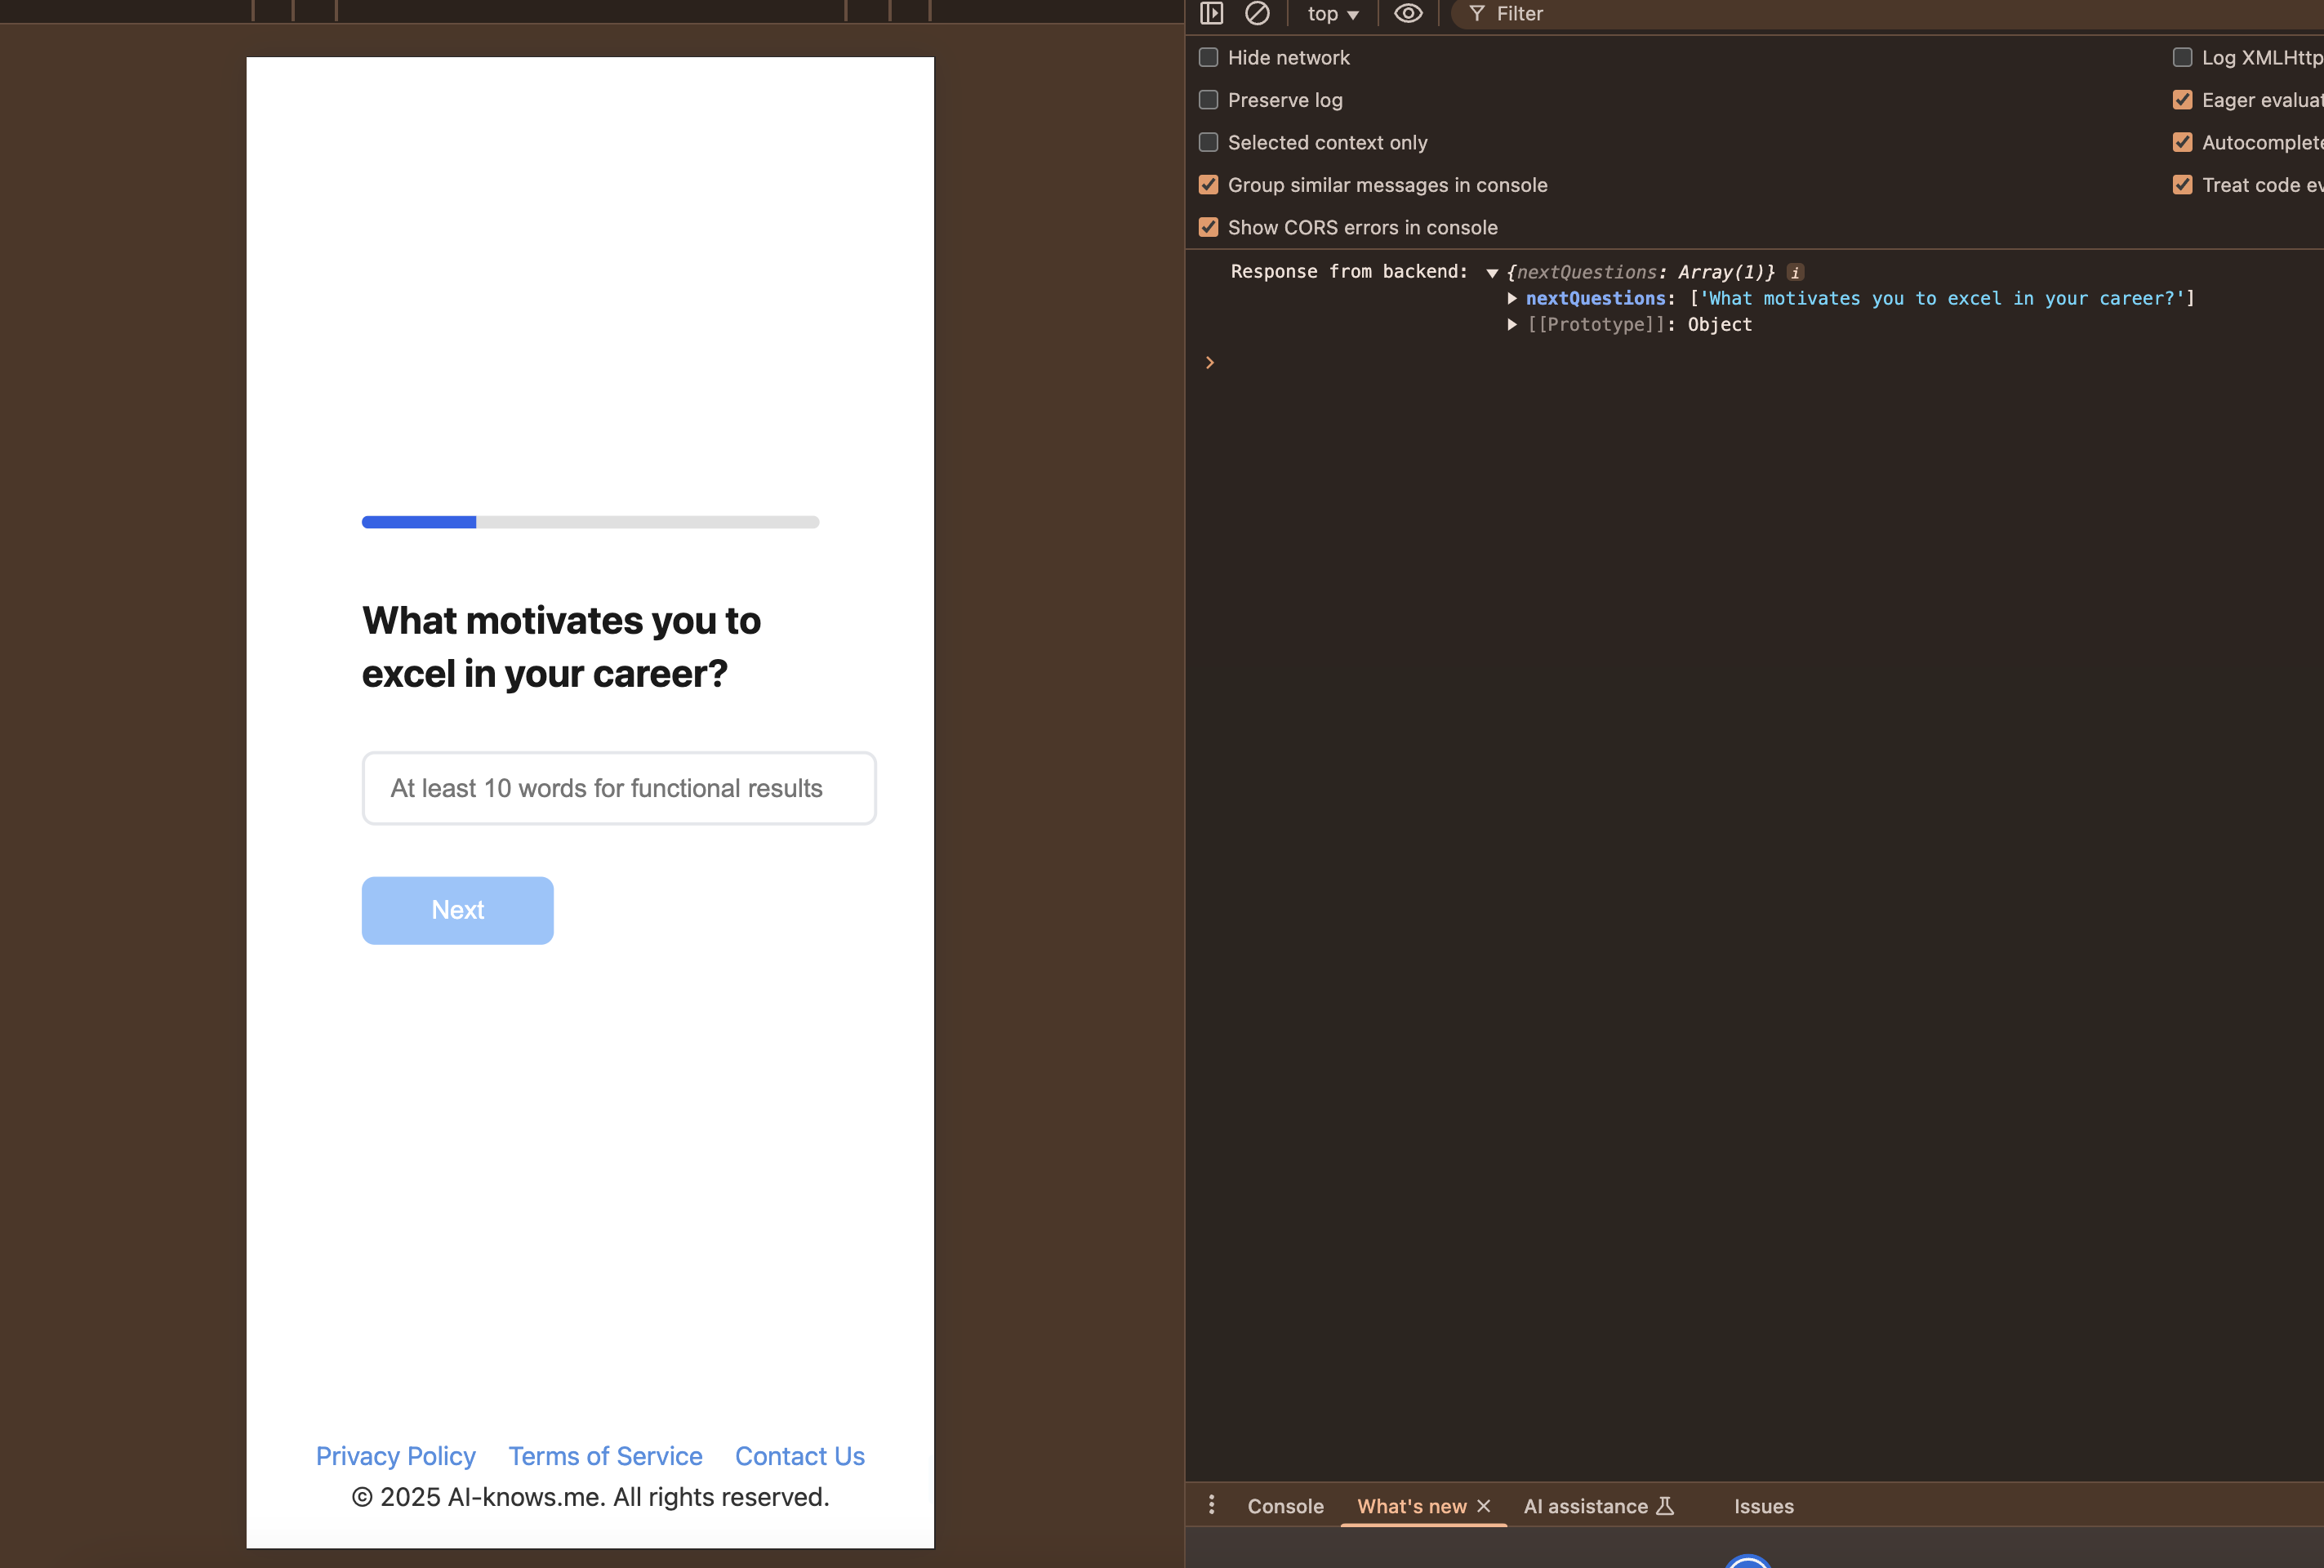Viewport: 2324px width, 1568px height.
Task: Uncheck Group similar messages in console
Action: [x=1208, y=185]
